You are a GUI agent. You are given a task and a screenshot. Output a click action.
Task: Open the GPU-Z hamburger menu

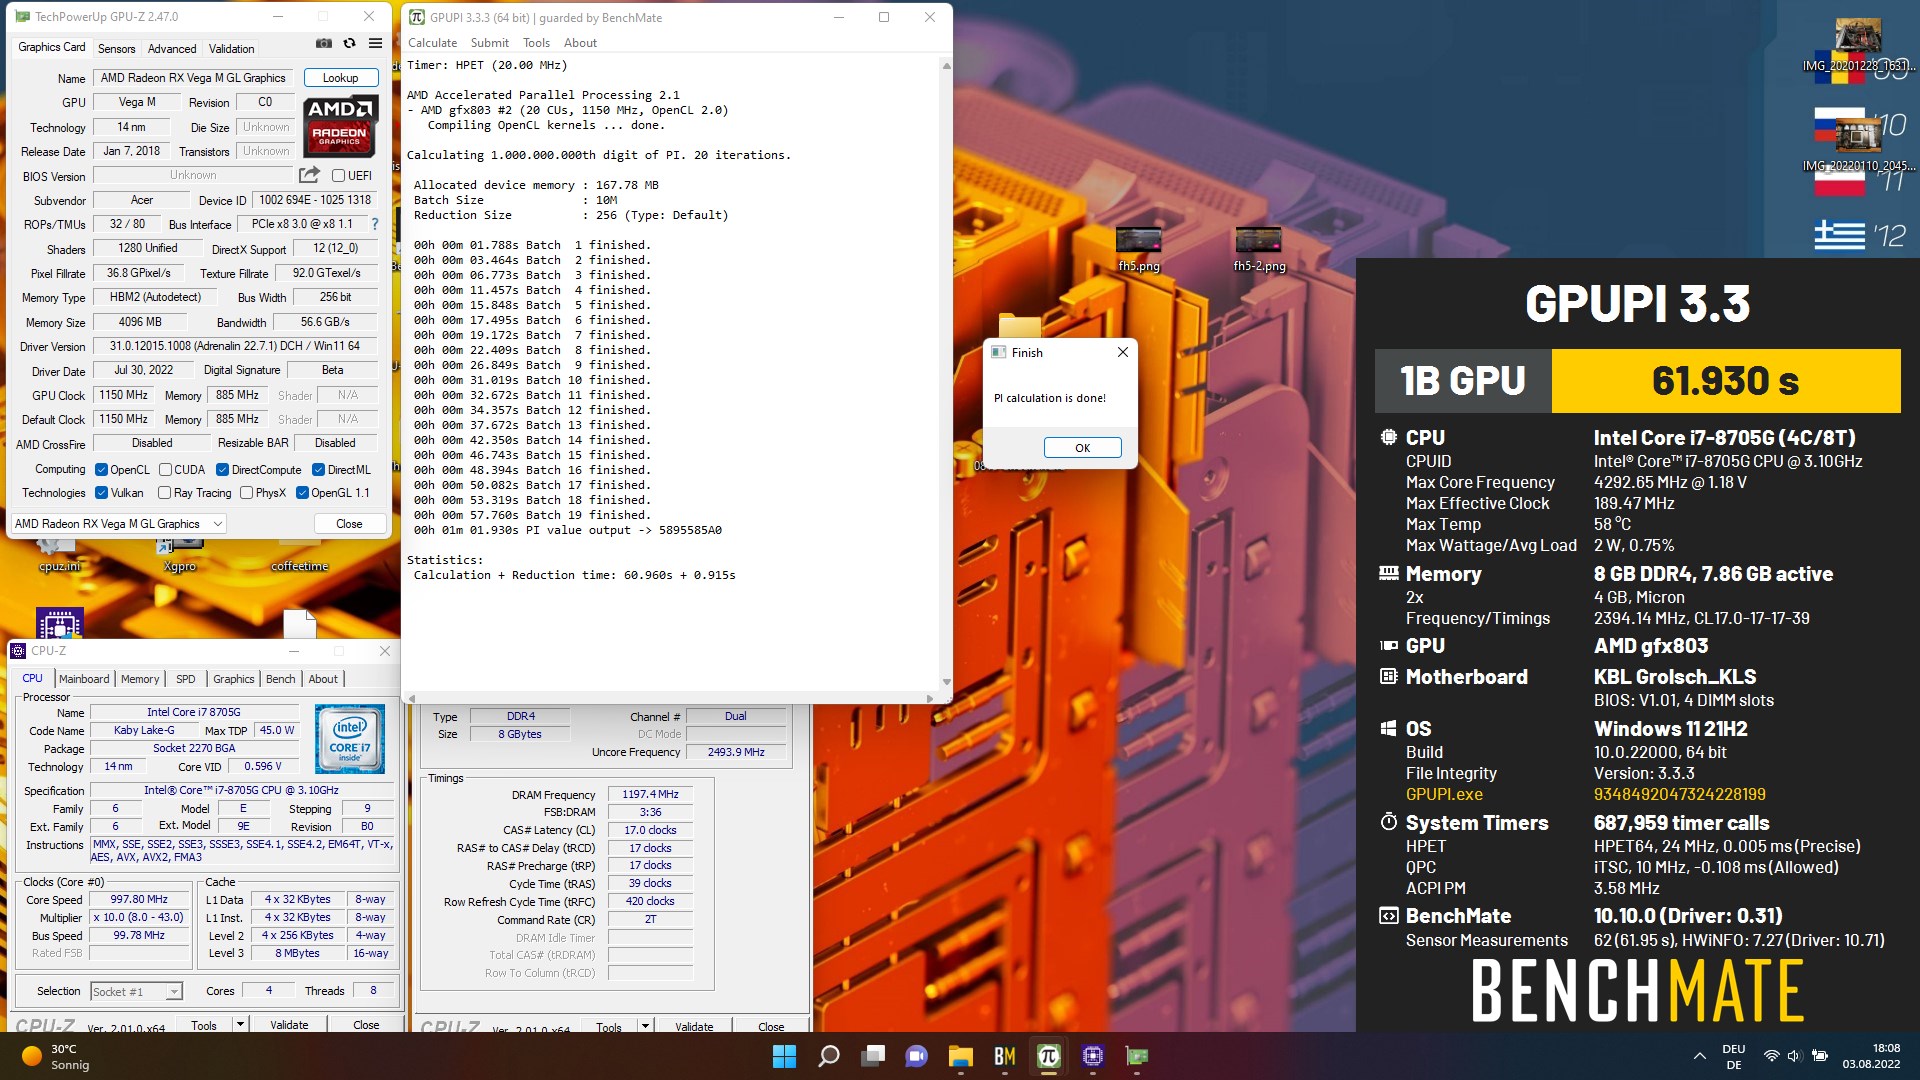coord(375,43)
